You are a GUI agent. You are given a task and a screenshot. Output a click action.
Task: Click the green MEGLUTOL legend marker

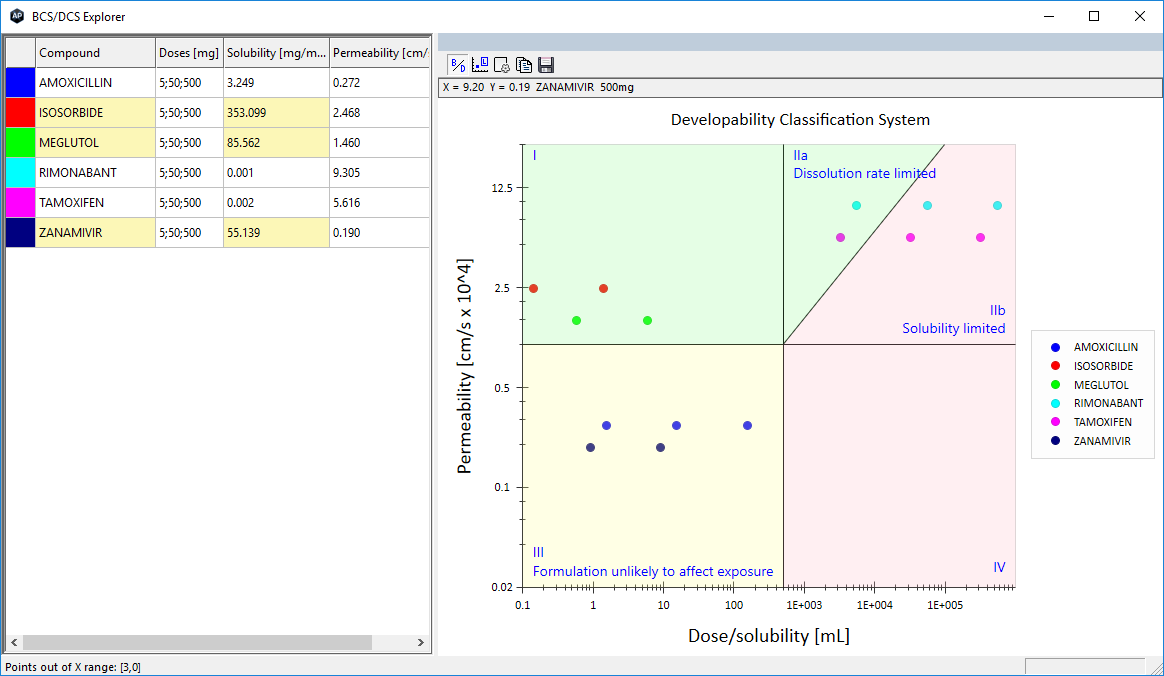pos(1056,384)
